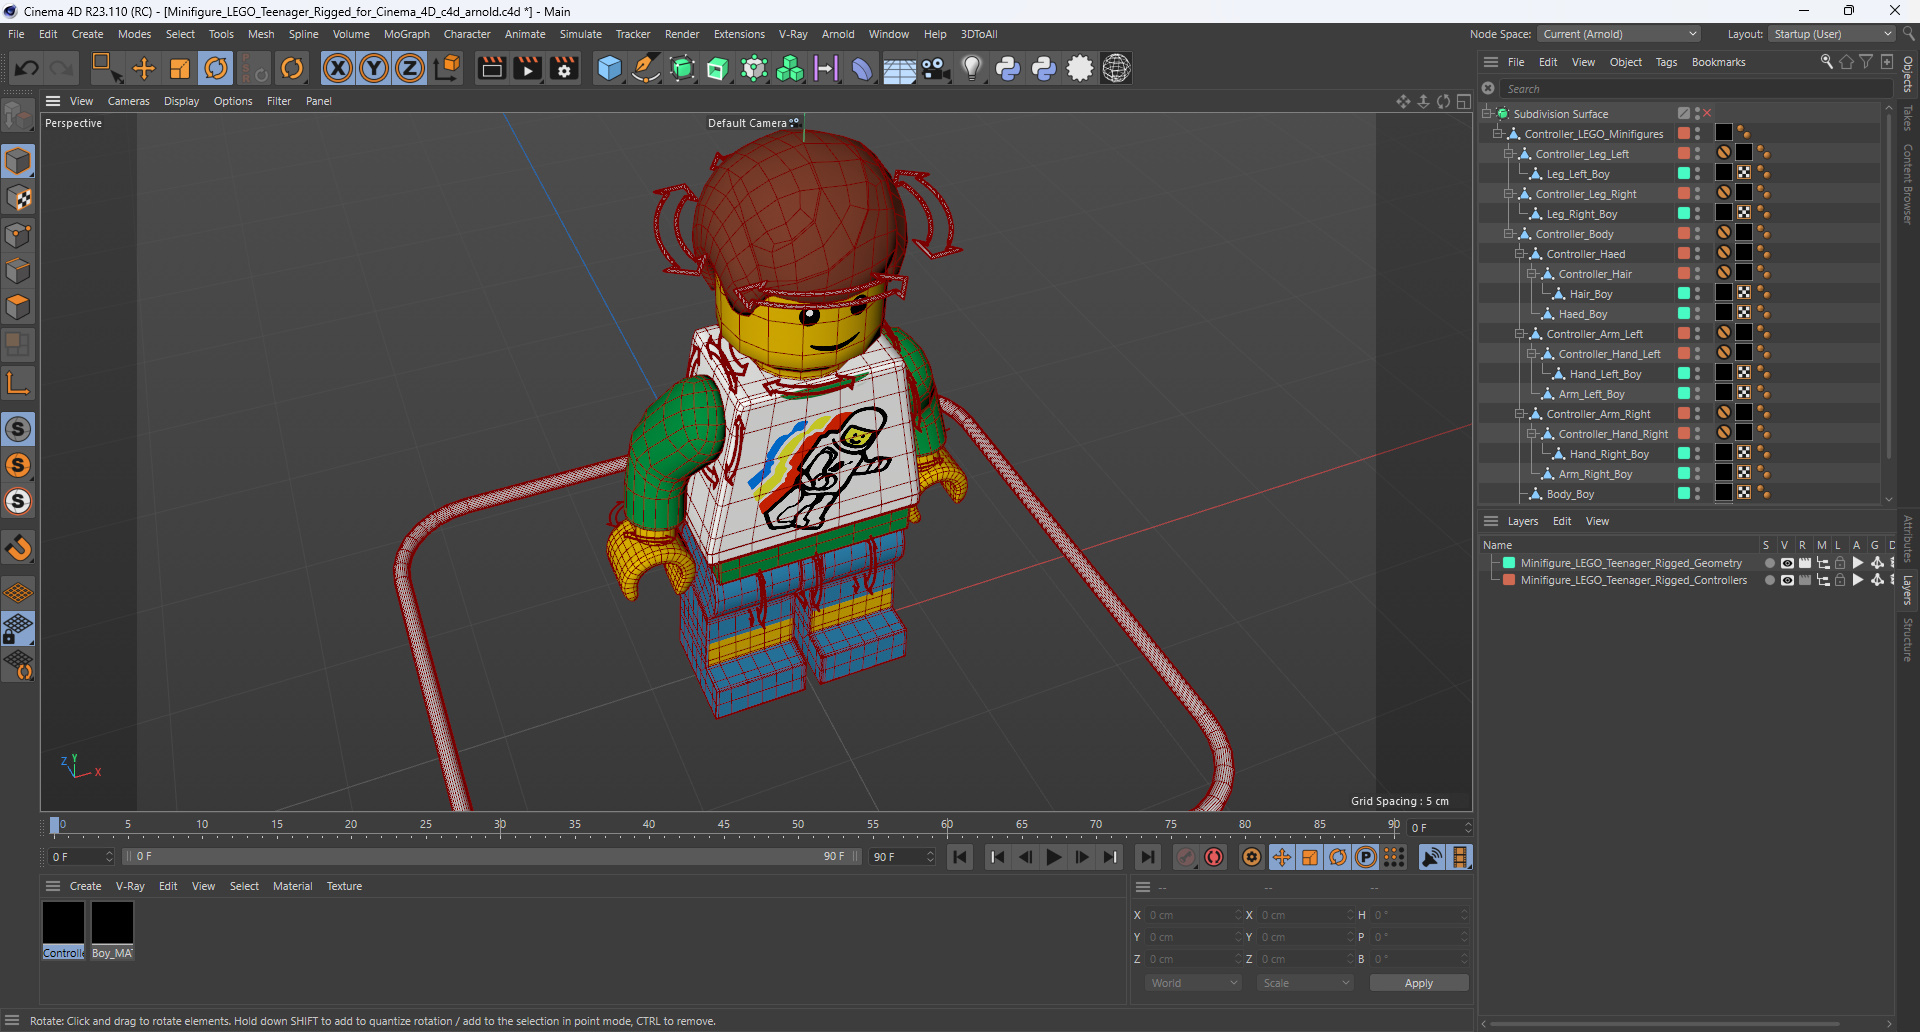Select the Scale tool
Screen dimensions: 1920x1032
click(x=180, y=68)
